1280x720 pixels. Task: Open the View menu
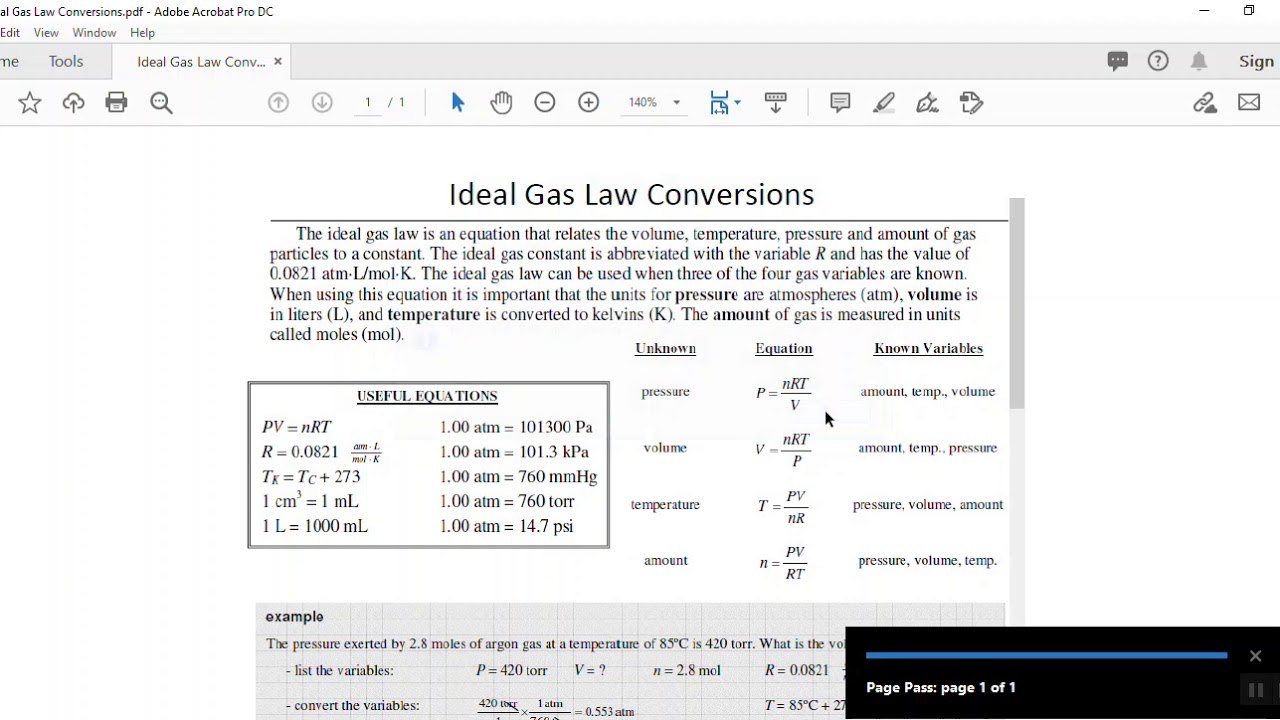46,33
